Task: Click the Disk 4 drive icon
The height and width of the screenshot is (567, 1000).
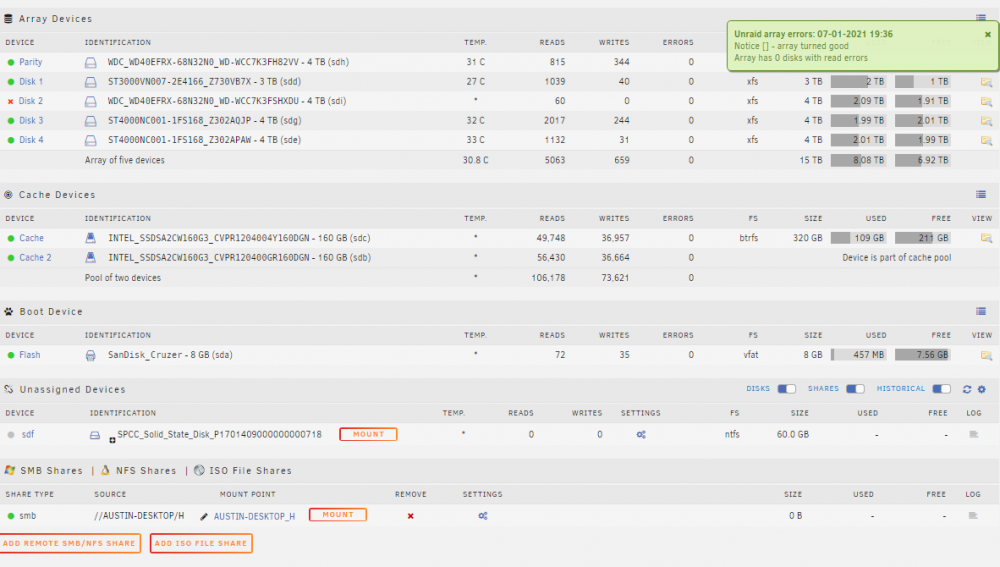Action: [x=91, y=140]
